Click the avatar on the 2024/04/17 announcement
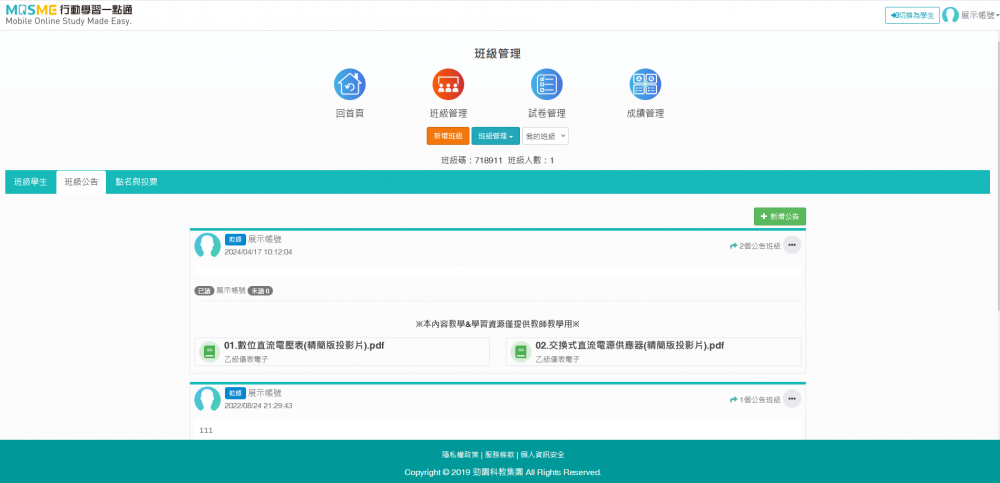 [x=207, y=246]
